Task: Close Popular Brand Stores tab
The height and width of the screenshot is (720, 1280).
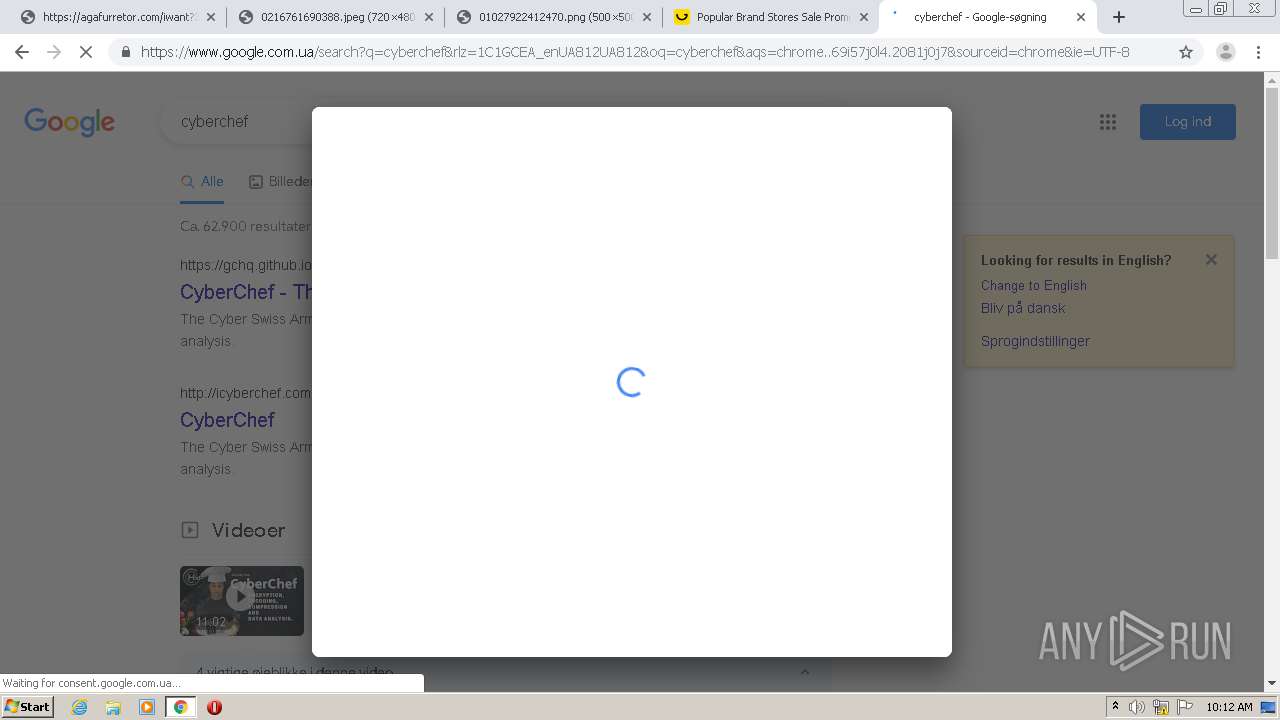Action: point(864,17)
